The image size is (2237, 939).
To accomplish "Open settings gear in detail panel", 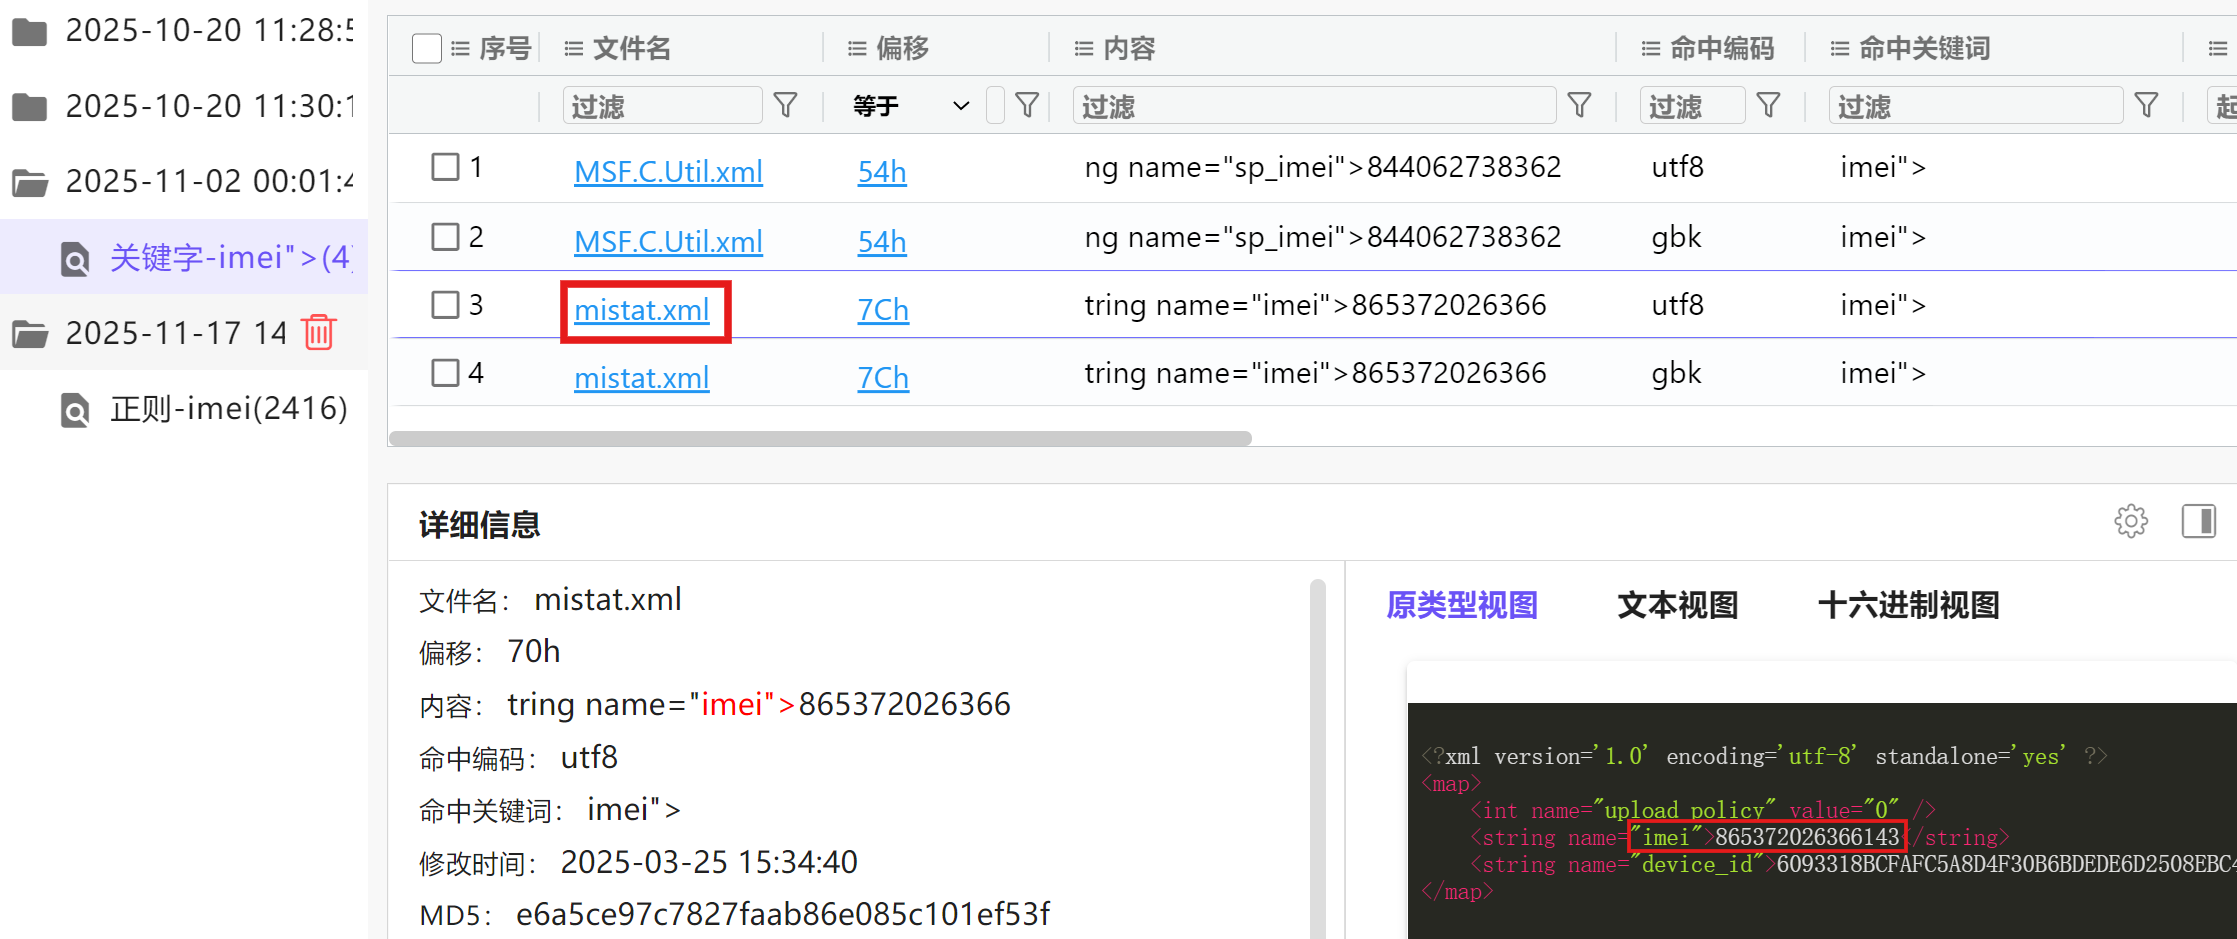I will [x=2130, y=521].
